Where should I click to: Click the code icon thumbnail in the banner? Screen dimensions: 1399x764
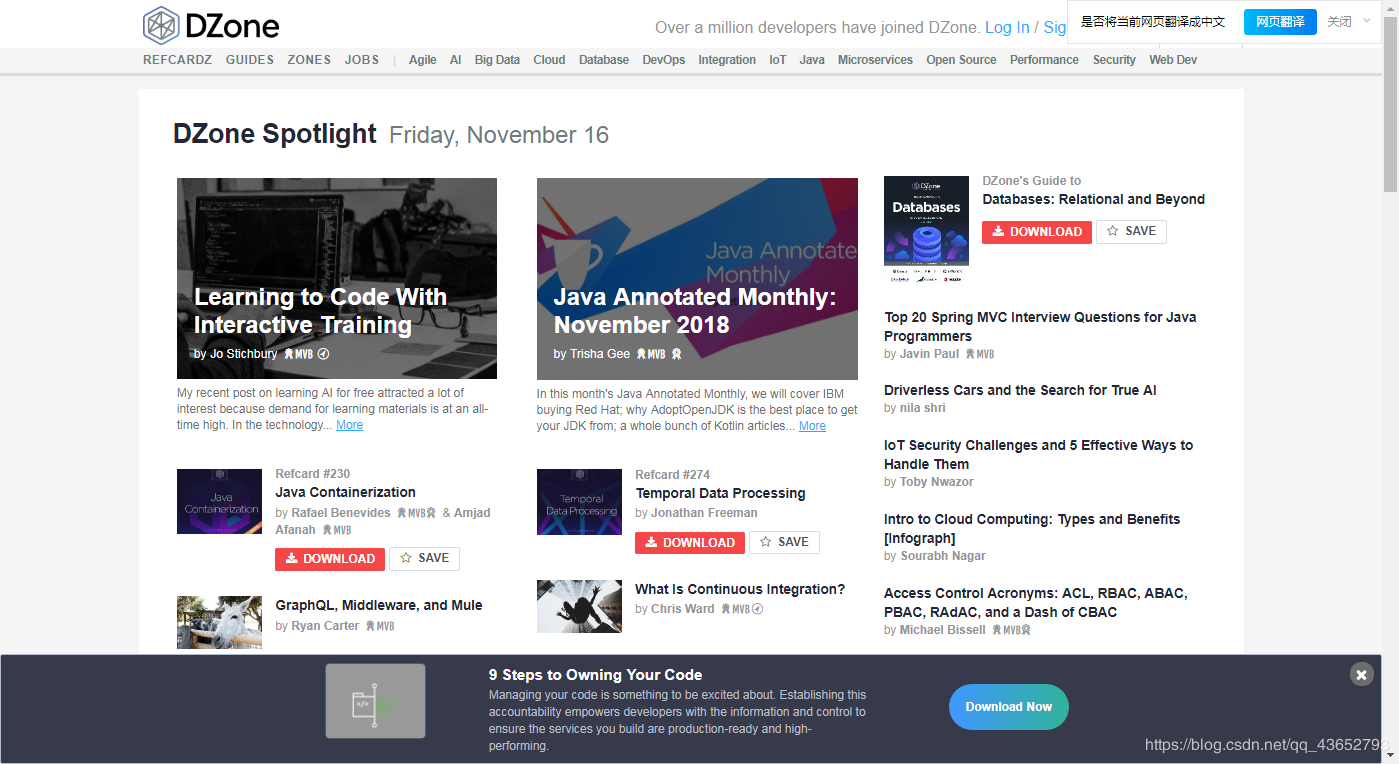pos(375,701)
